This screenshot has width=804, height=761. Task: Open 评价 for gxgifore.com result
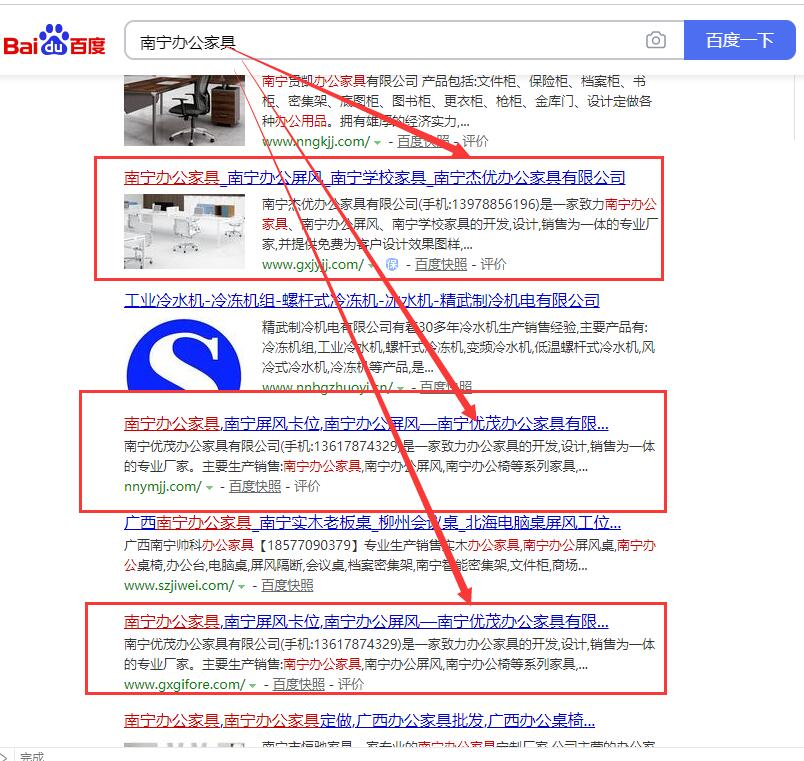(x=351, y=685)
